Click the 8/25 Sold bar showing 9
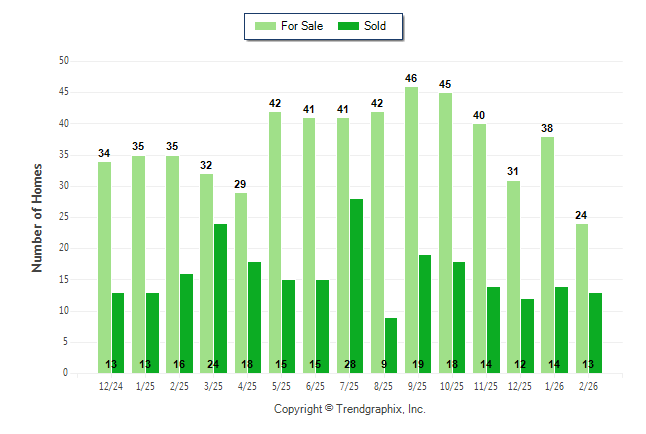This screenshot has height=434, width=646. pos(391,345)
